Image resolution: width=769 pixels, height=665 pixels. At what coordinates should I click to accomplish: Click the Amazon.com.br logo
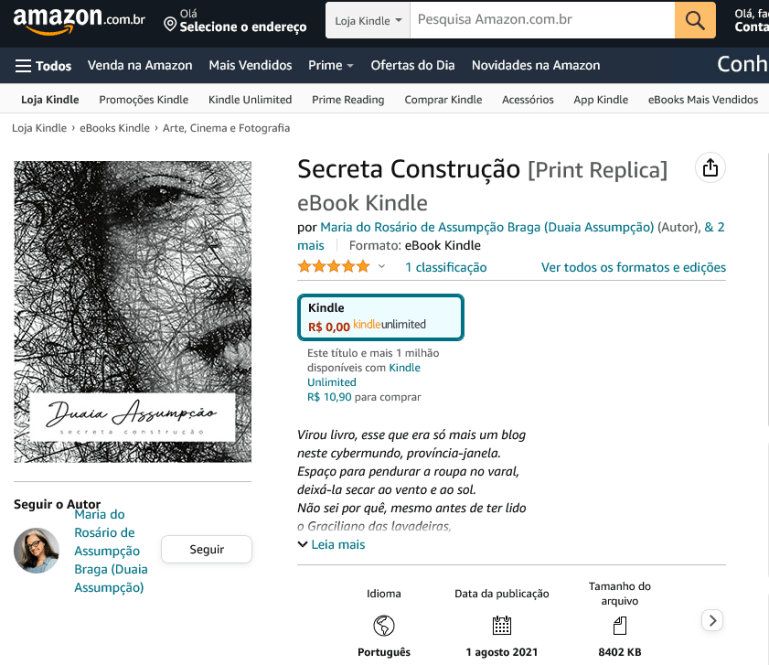[78, 20]
